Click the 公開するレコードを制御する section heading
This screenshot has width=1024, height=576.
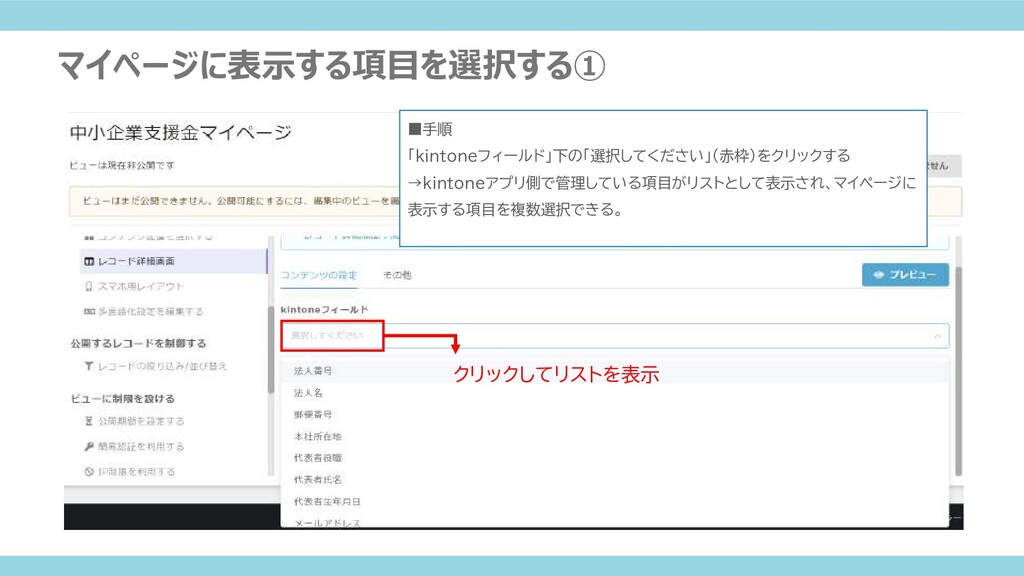138,344
